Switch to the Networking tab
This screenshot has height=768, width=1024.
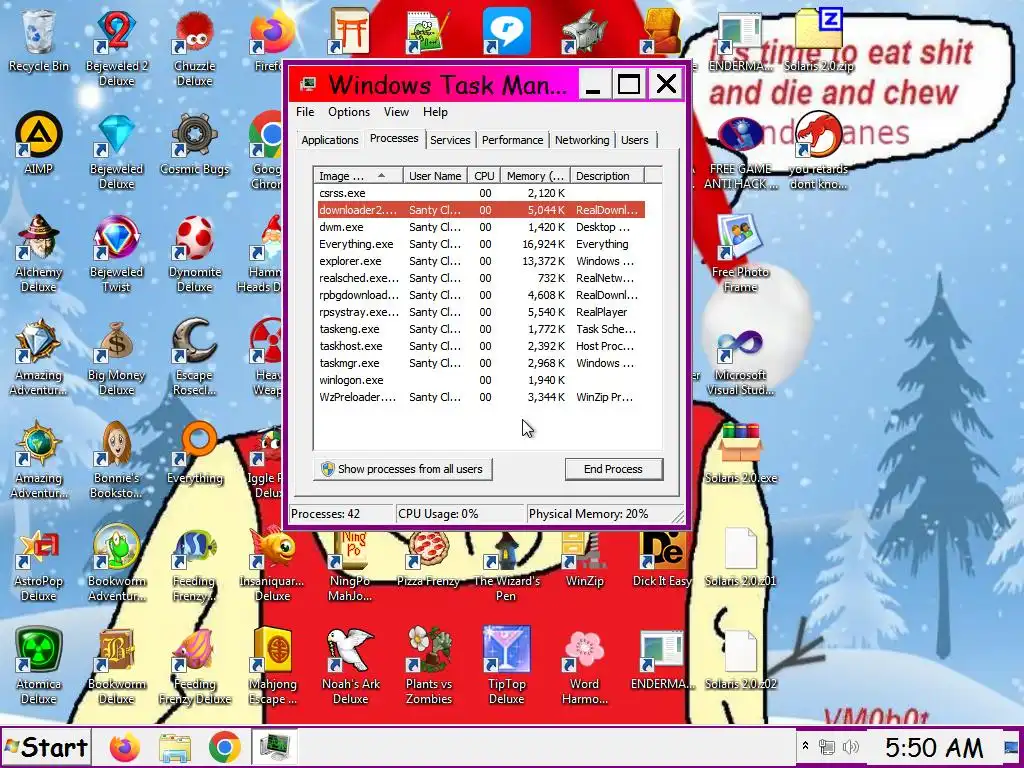click(x=582, y=140)
